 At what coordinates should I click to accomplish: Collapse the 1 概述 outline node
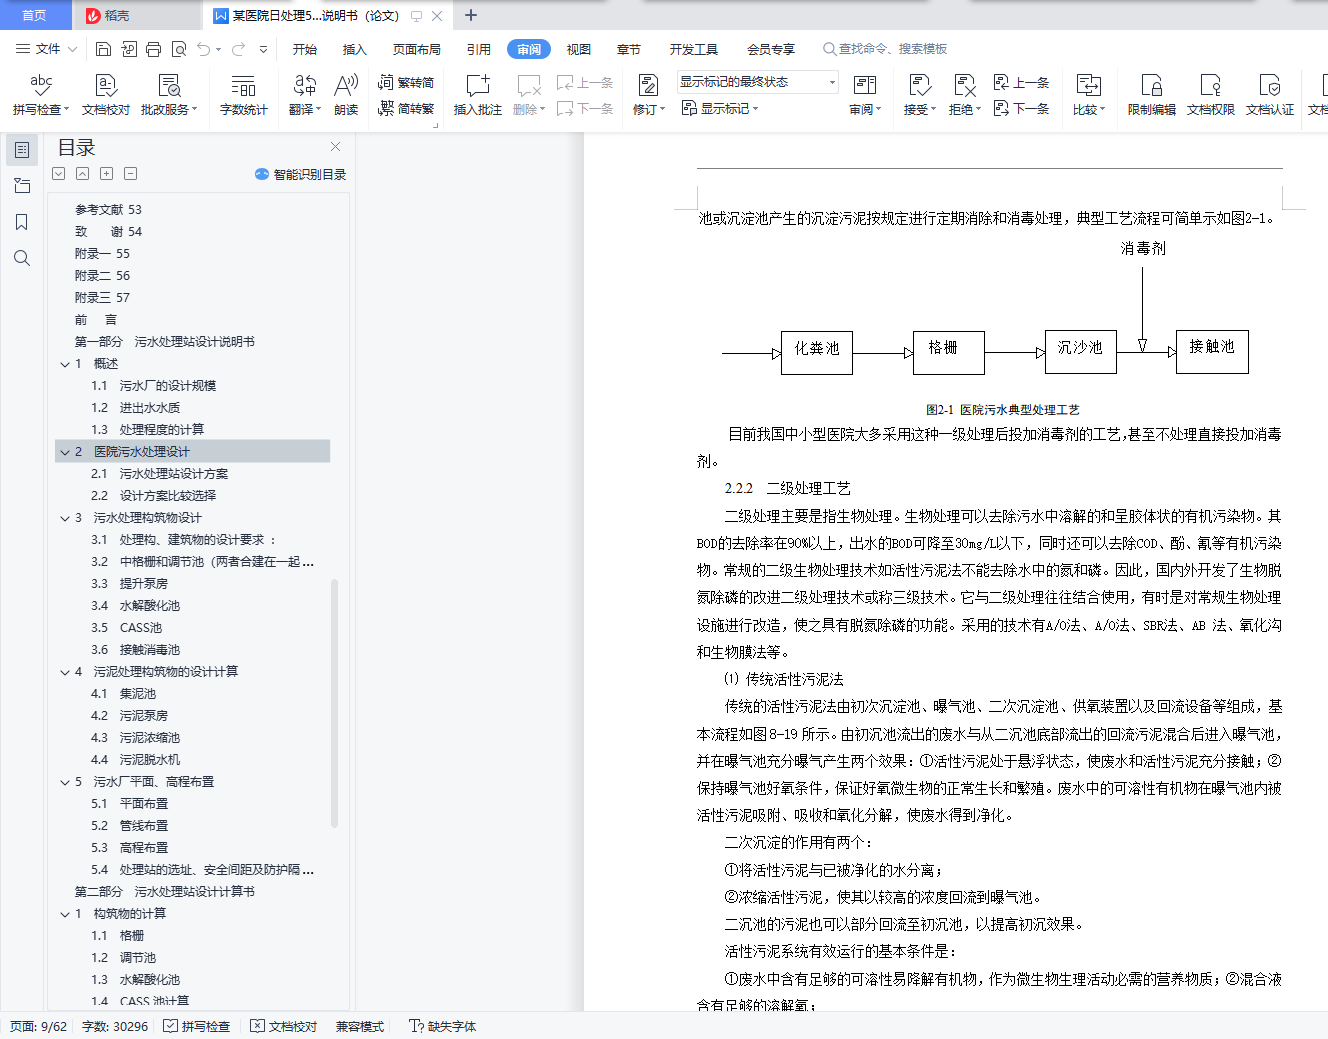(x=65, y=364)
